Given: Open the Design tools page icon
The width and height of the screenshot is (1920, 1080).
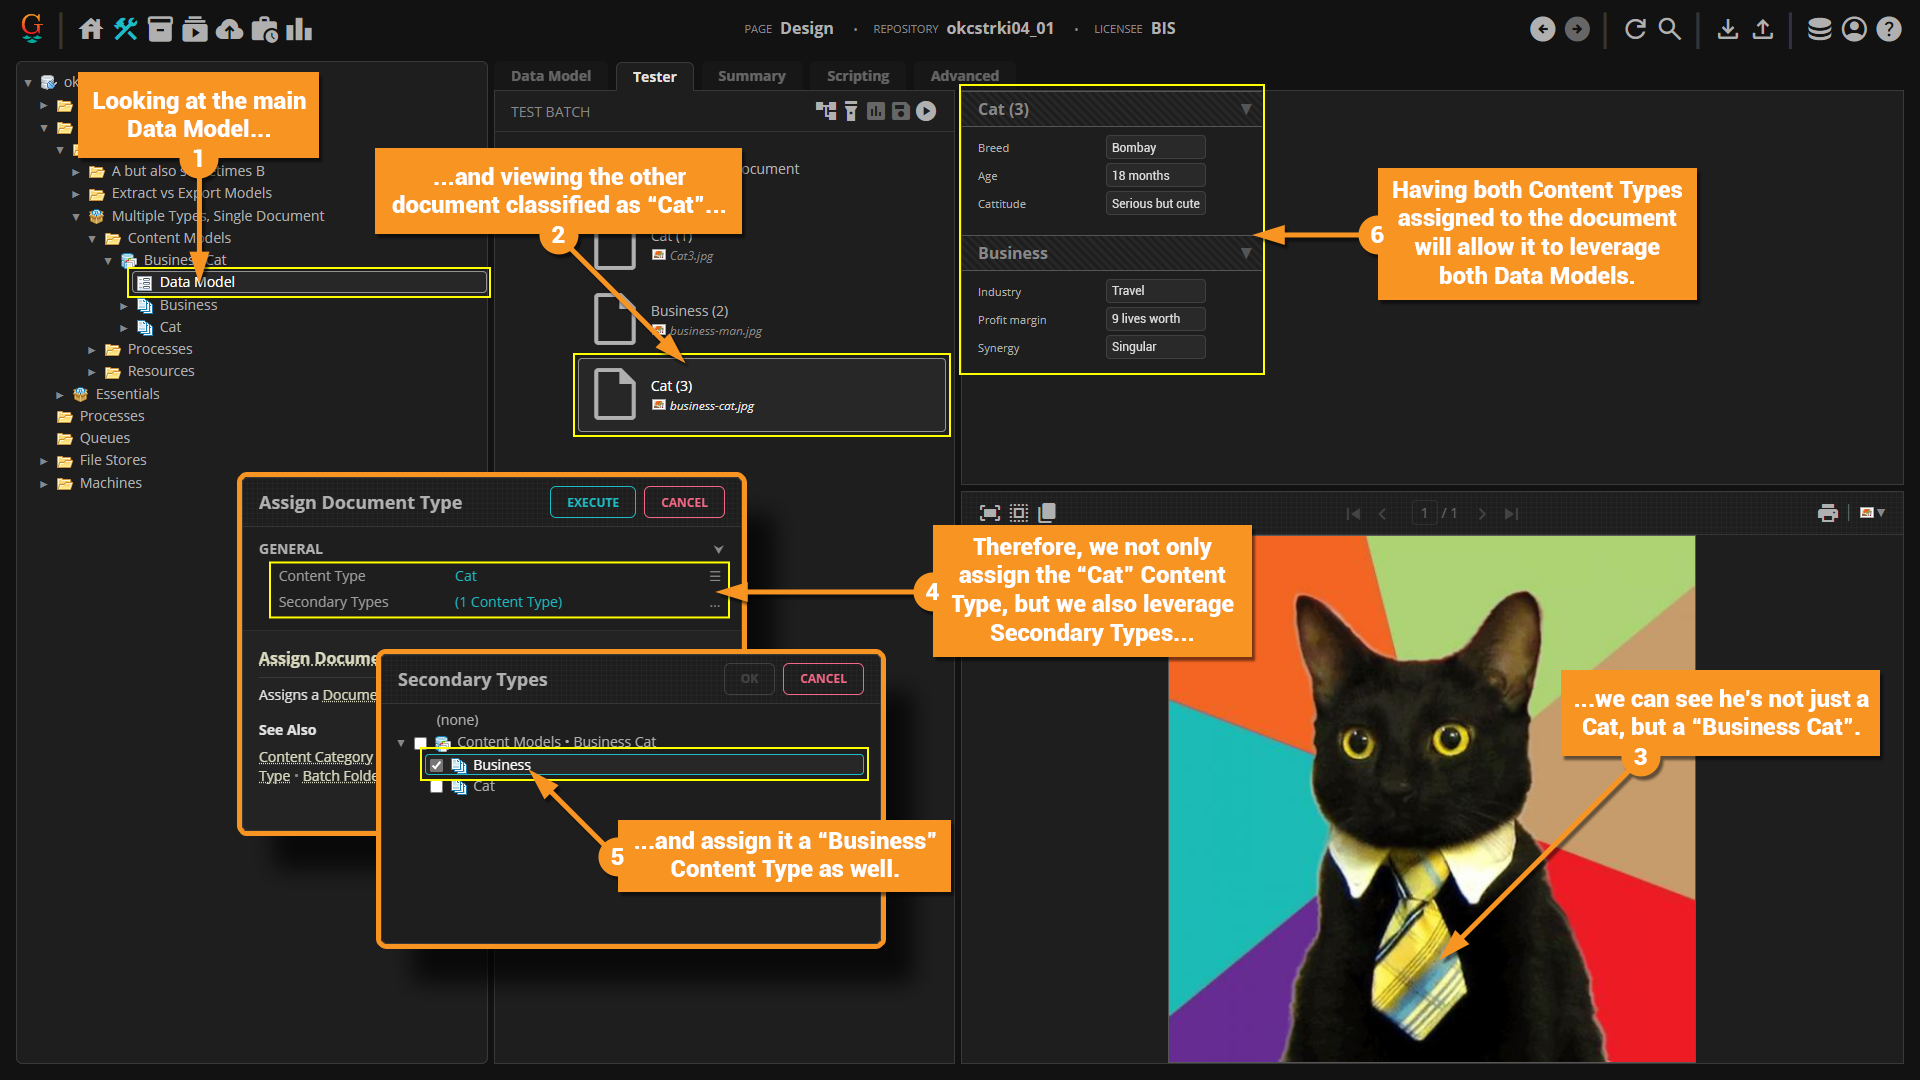Looking at the screenshot, I should click(126, 29).
